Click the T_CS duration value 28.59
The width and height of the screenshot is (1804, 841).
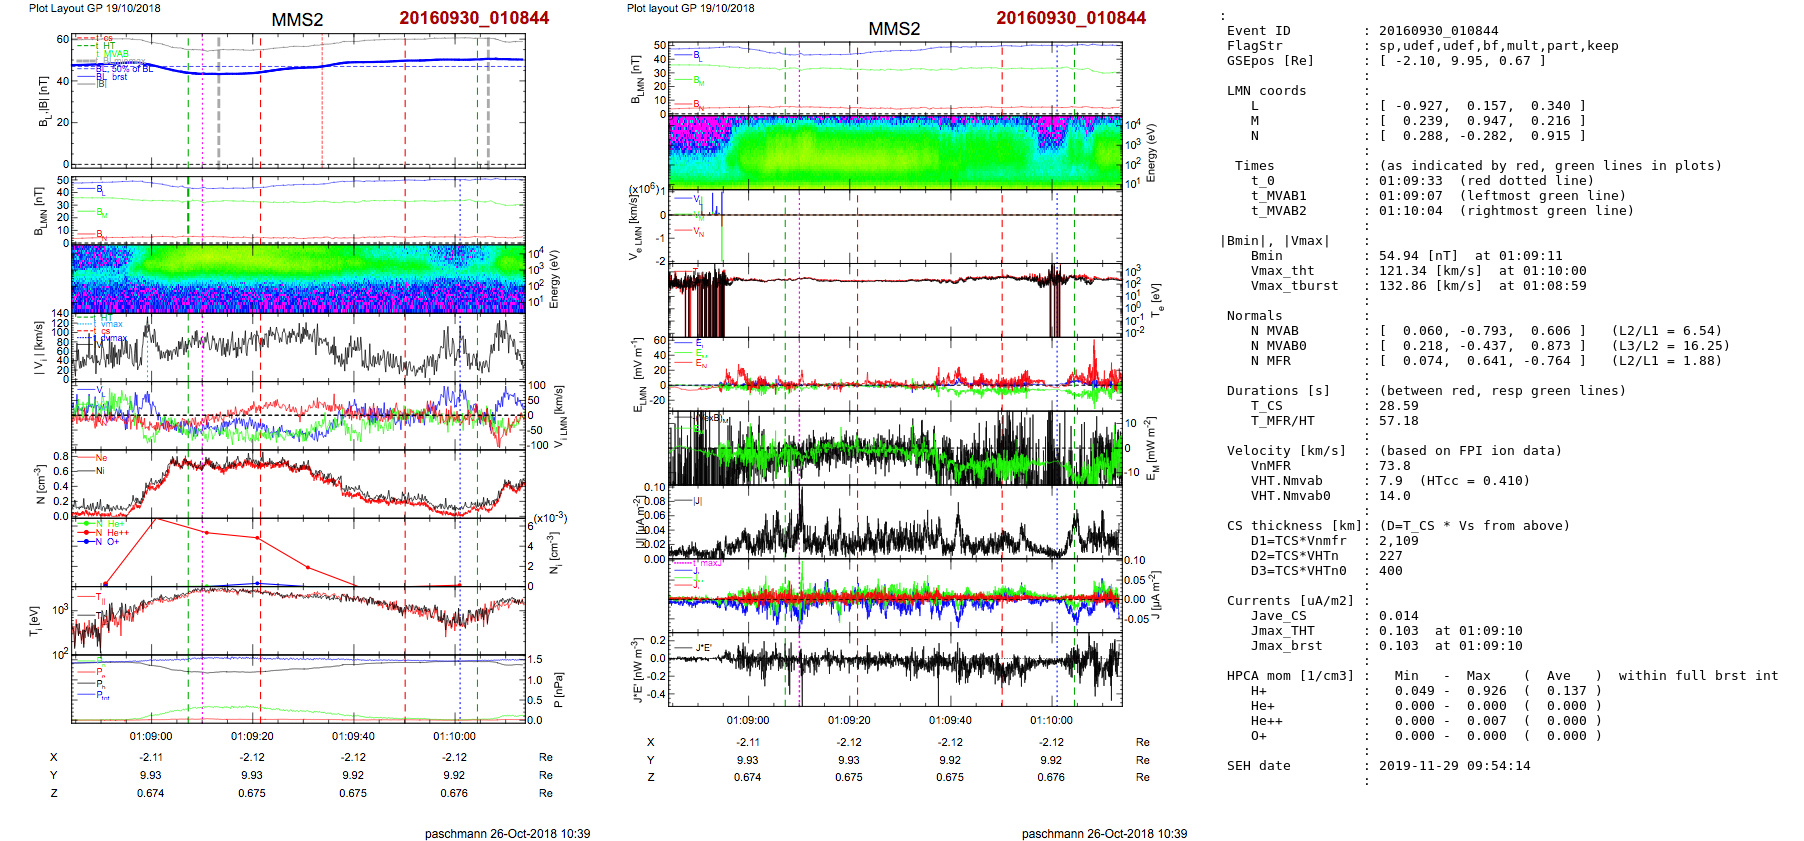coord(1398,406)
